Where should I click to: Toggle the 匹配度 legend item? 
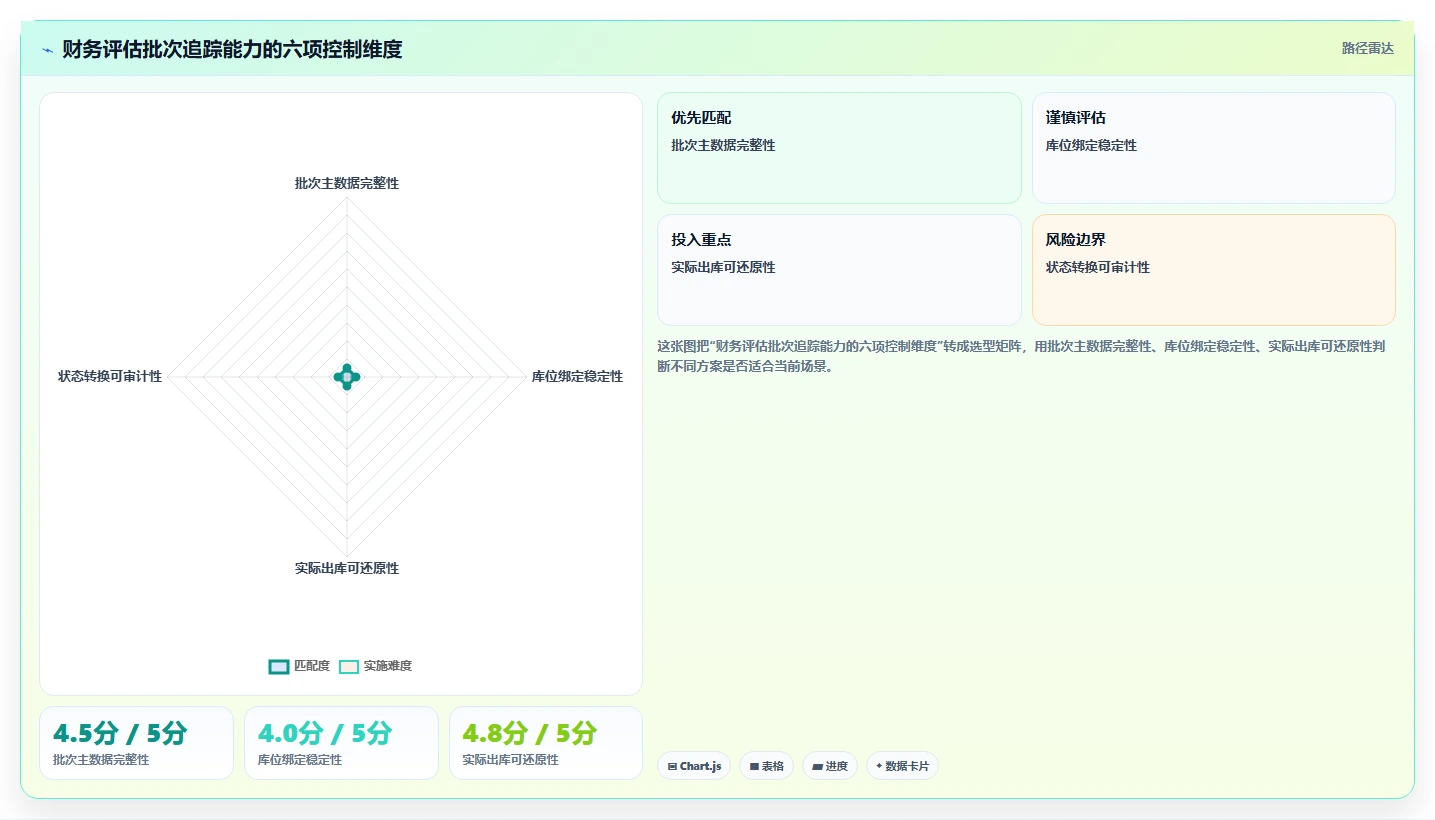[299, 666]
